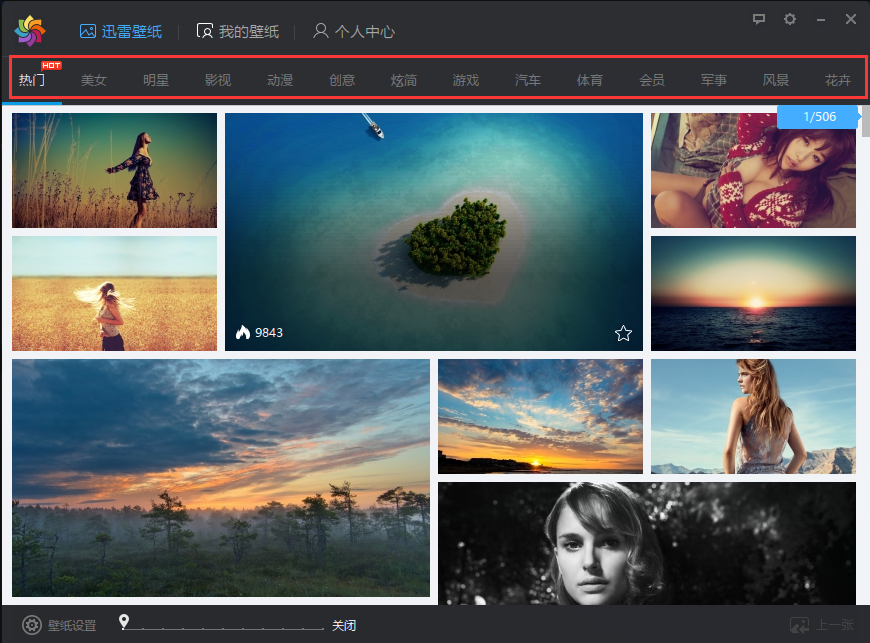Viewport: 870px width, 643px height.
Task: Open the heart-shaped island wallpaper
Action: click(434, 232)
